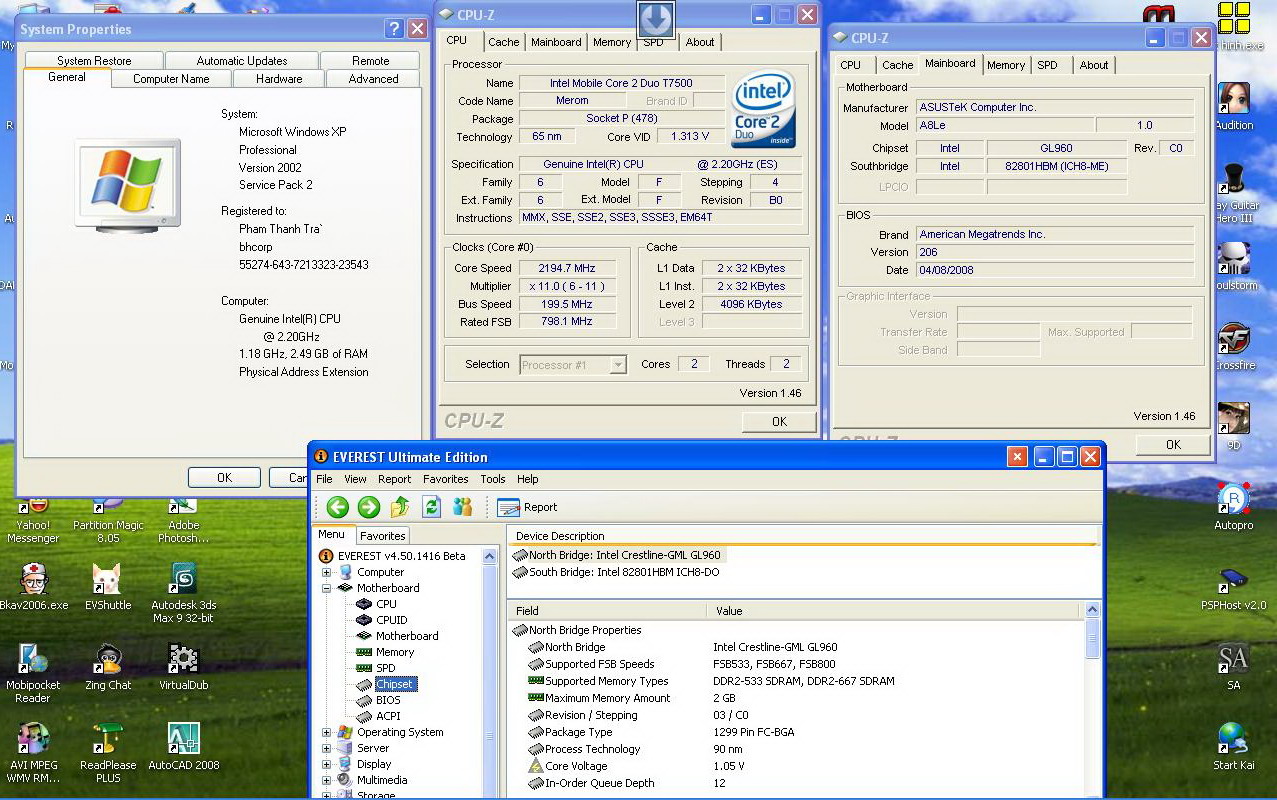Click the EVEREST tree scrollbar up arrow

tap(490, 556)
